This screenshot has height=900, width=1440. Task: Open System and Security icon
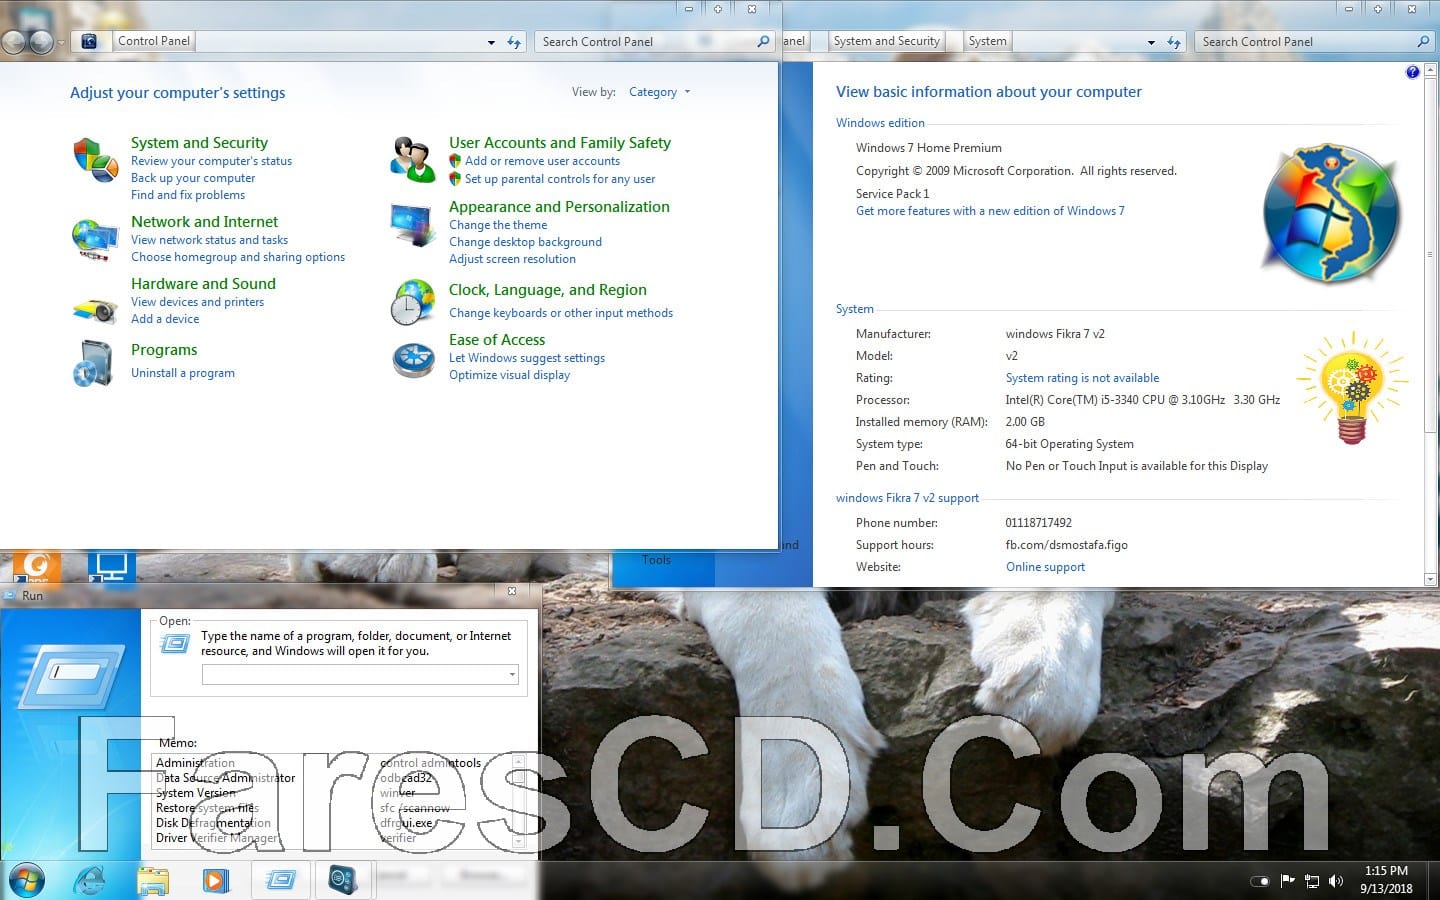click(x=95, y=160)
